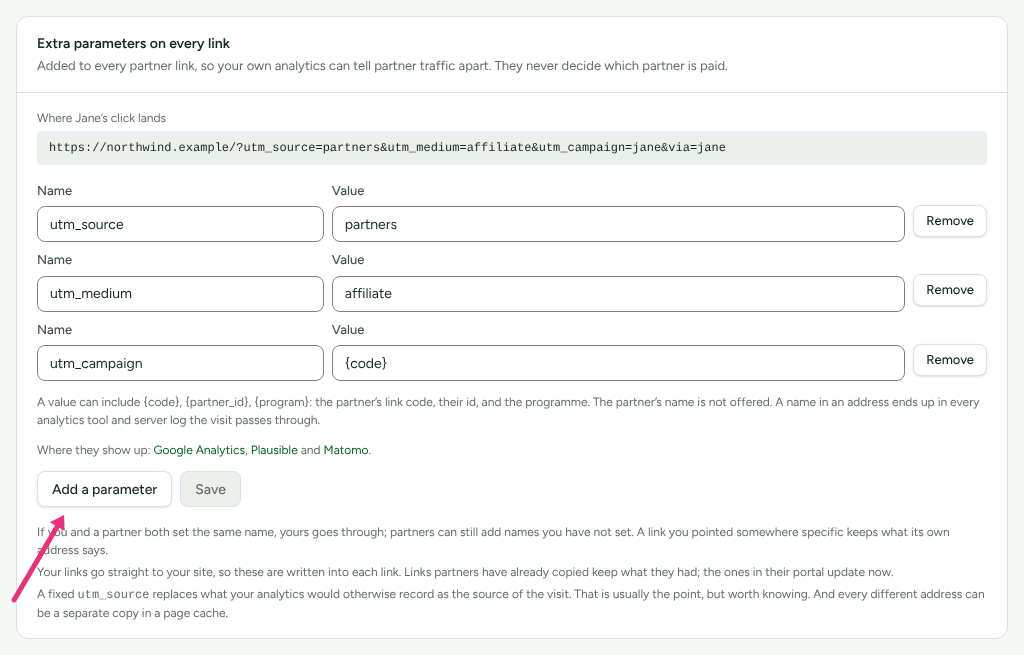Click the description 'Added to every partner link'
The height and width of the screenshot is (655, 1024).
tap(382, 66)
